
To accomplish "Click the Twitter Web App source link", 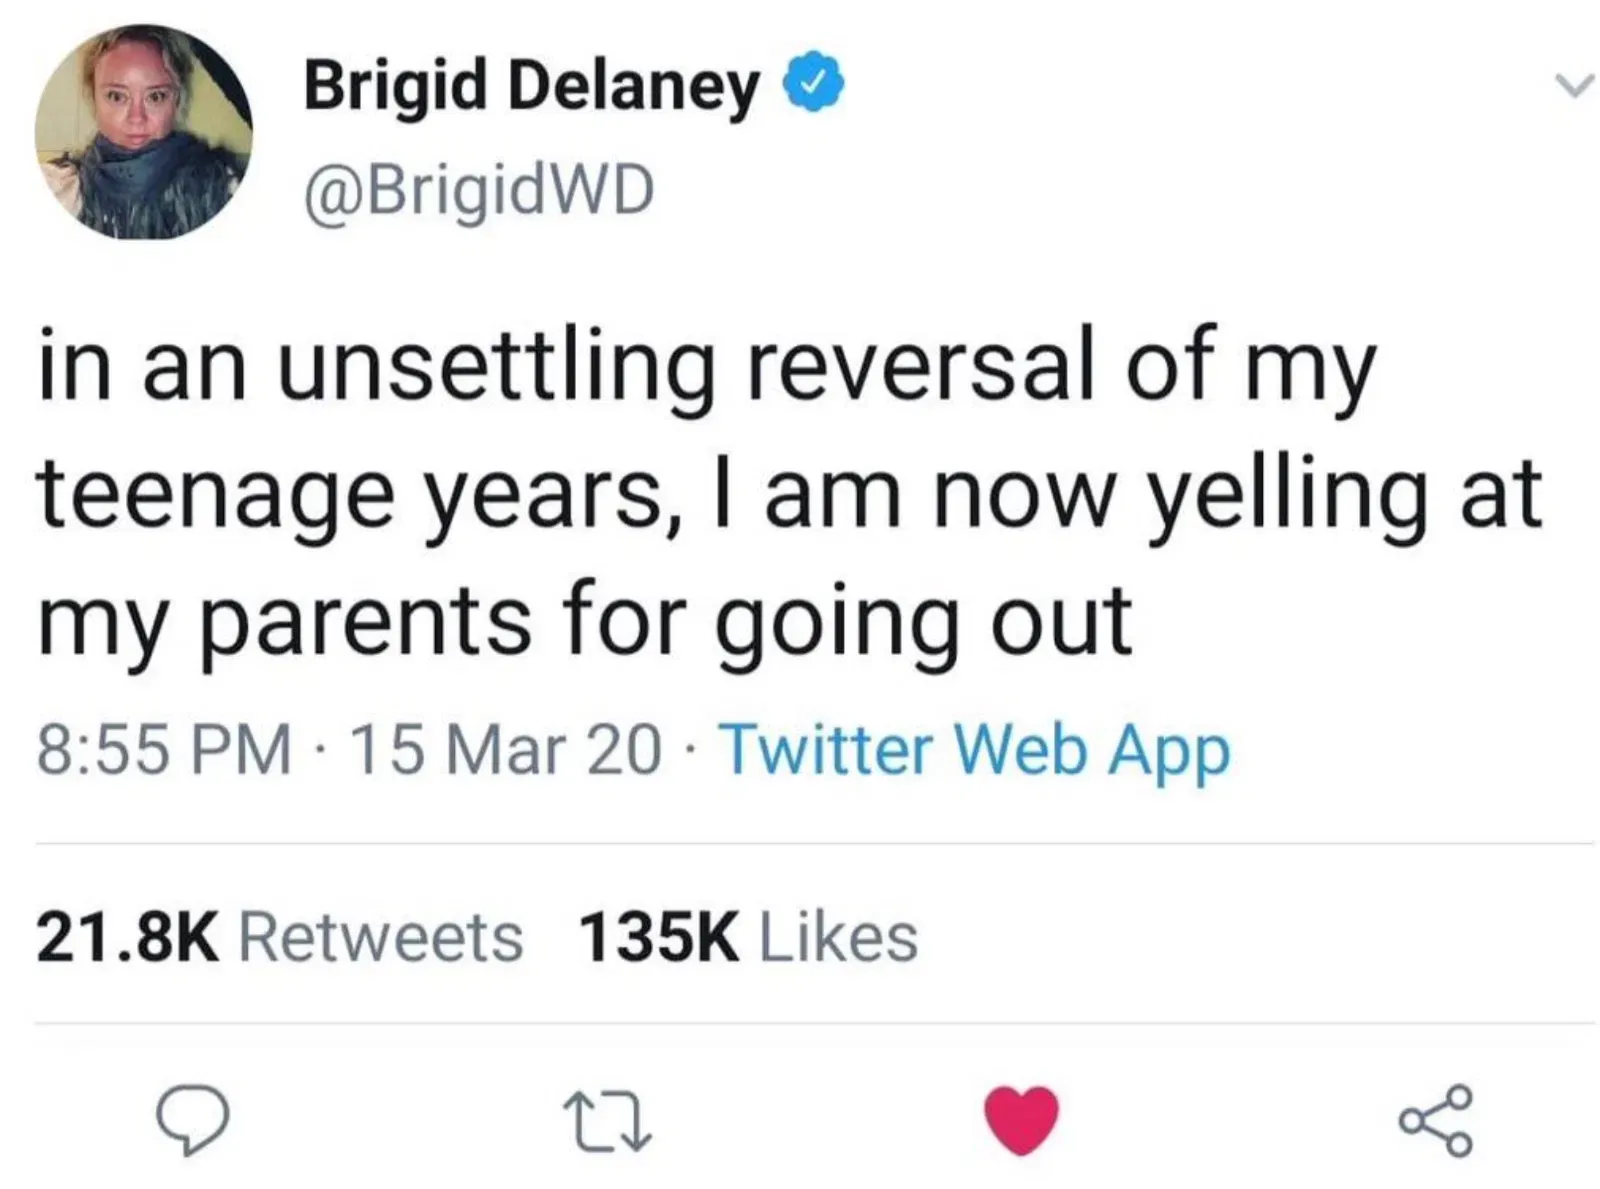I will pos(973,749).
